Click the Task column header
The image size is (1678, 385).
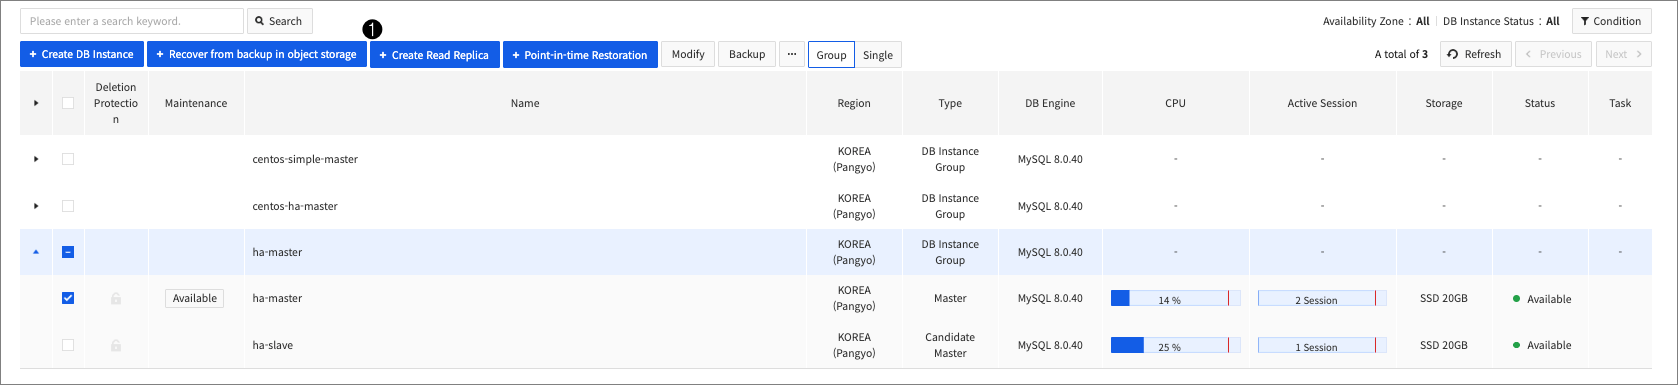1620,103
